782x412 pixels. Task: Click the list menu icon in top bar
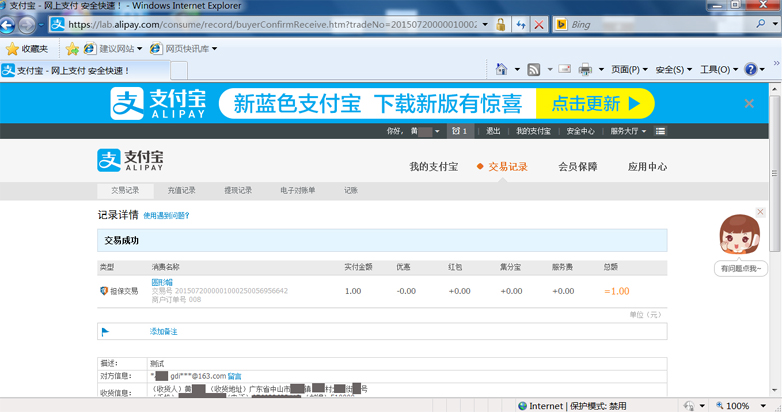660,131
